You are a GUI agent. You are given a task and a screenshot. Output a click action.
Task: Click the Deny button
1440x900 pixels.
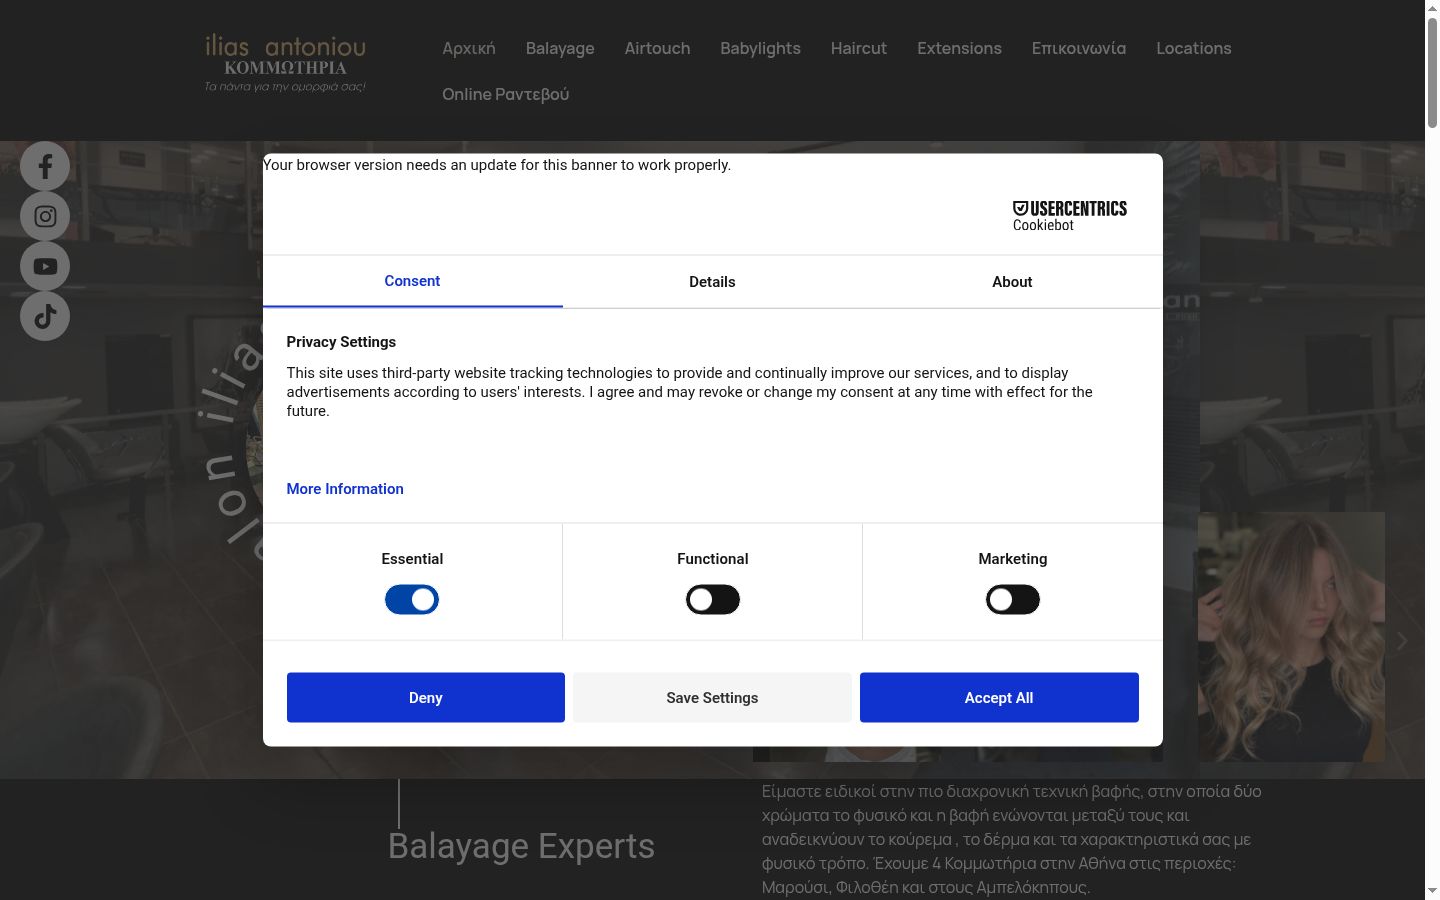coord(426,697)
